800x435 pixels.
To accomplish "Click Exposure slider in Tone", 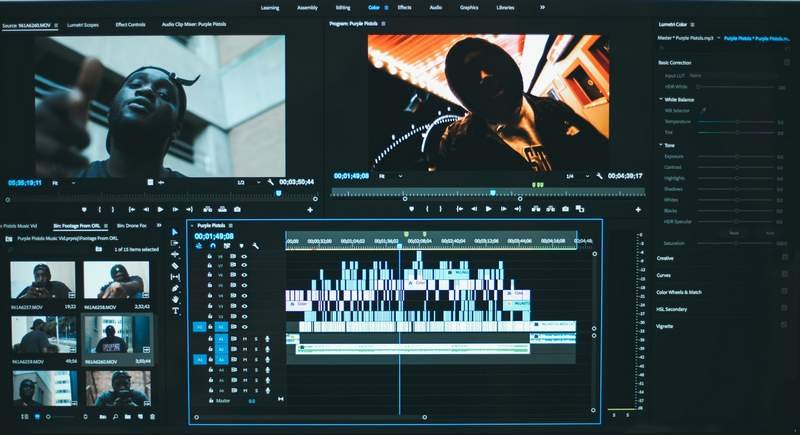I will click(736, 157).
